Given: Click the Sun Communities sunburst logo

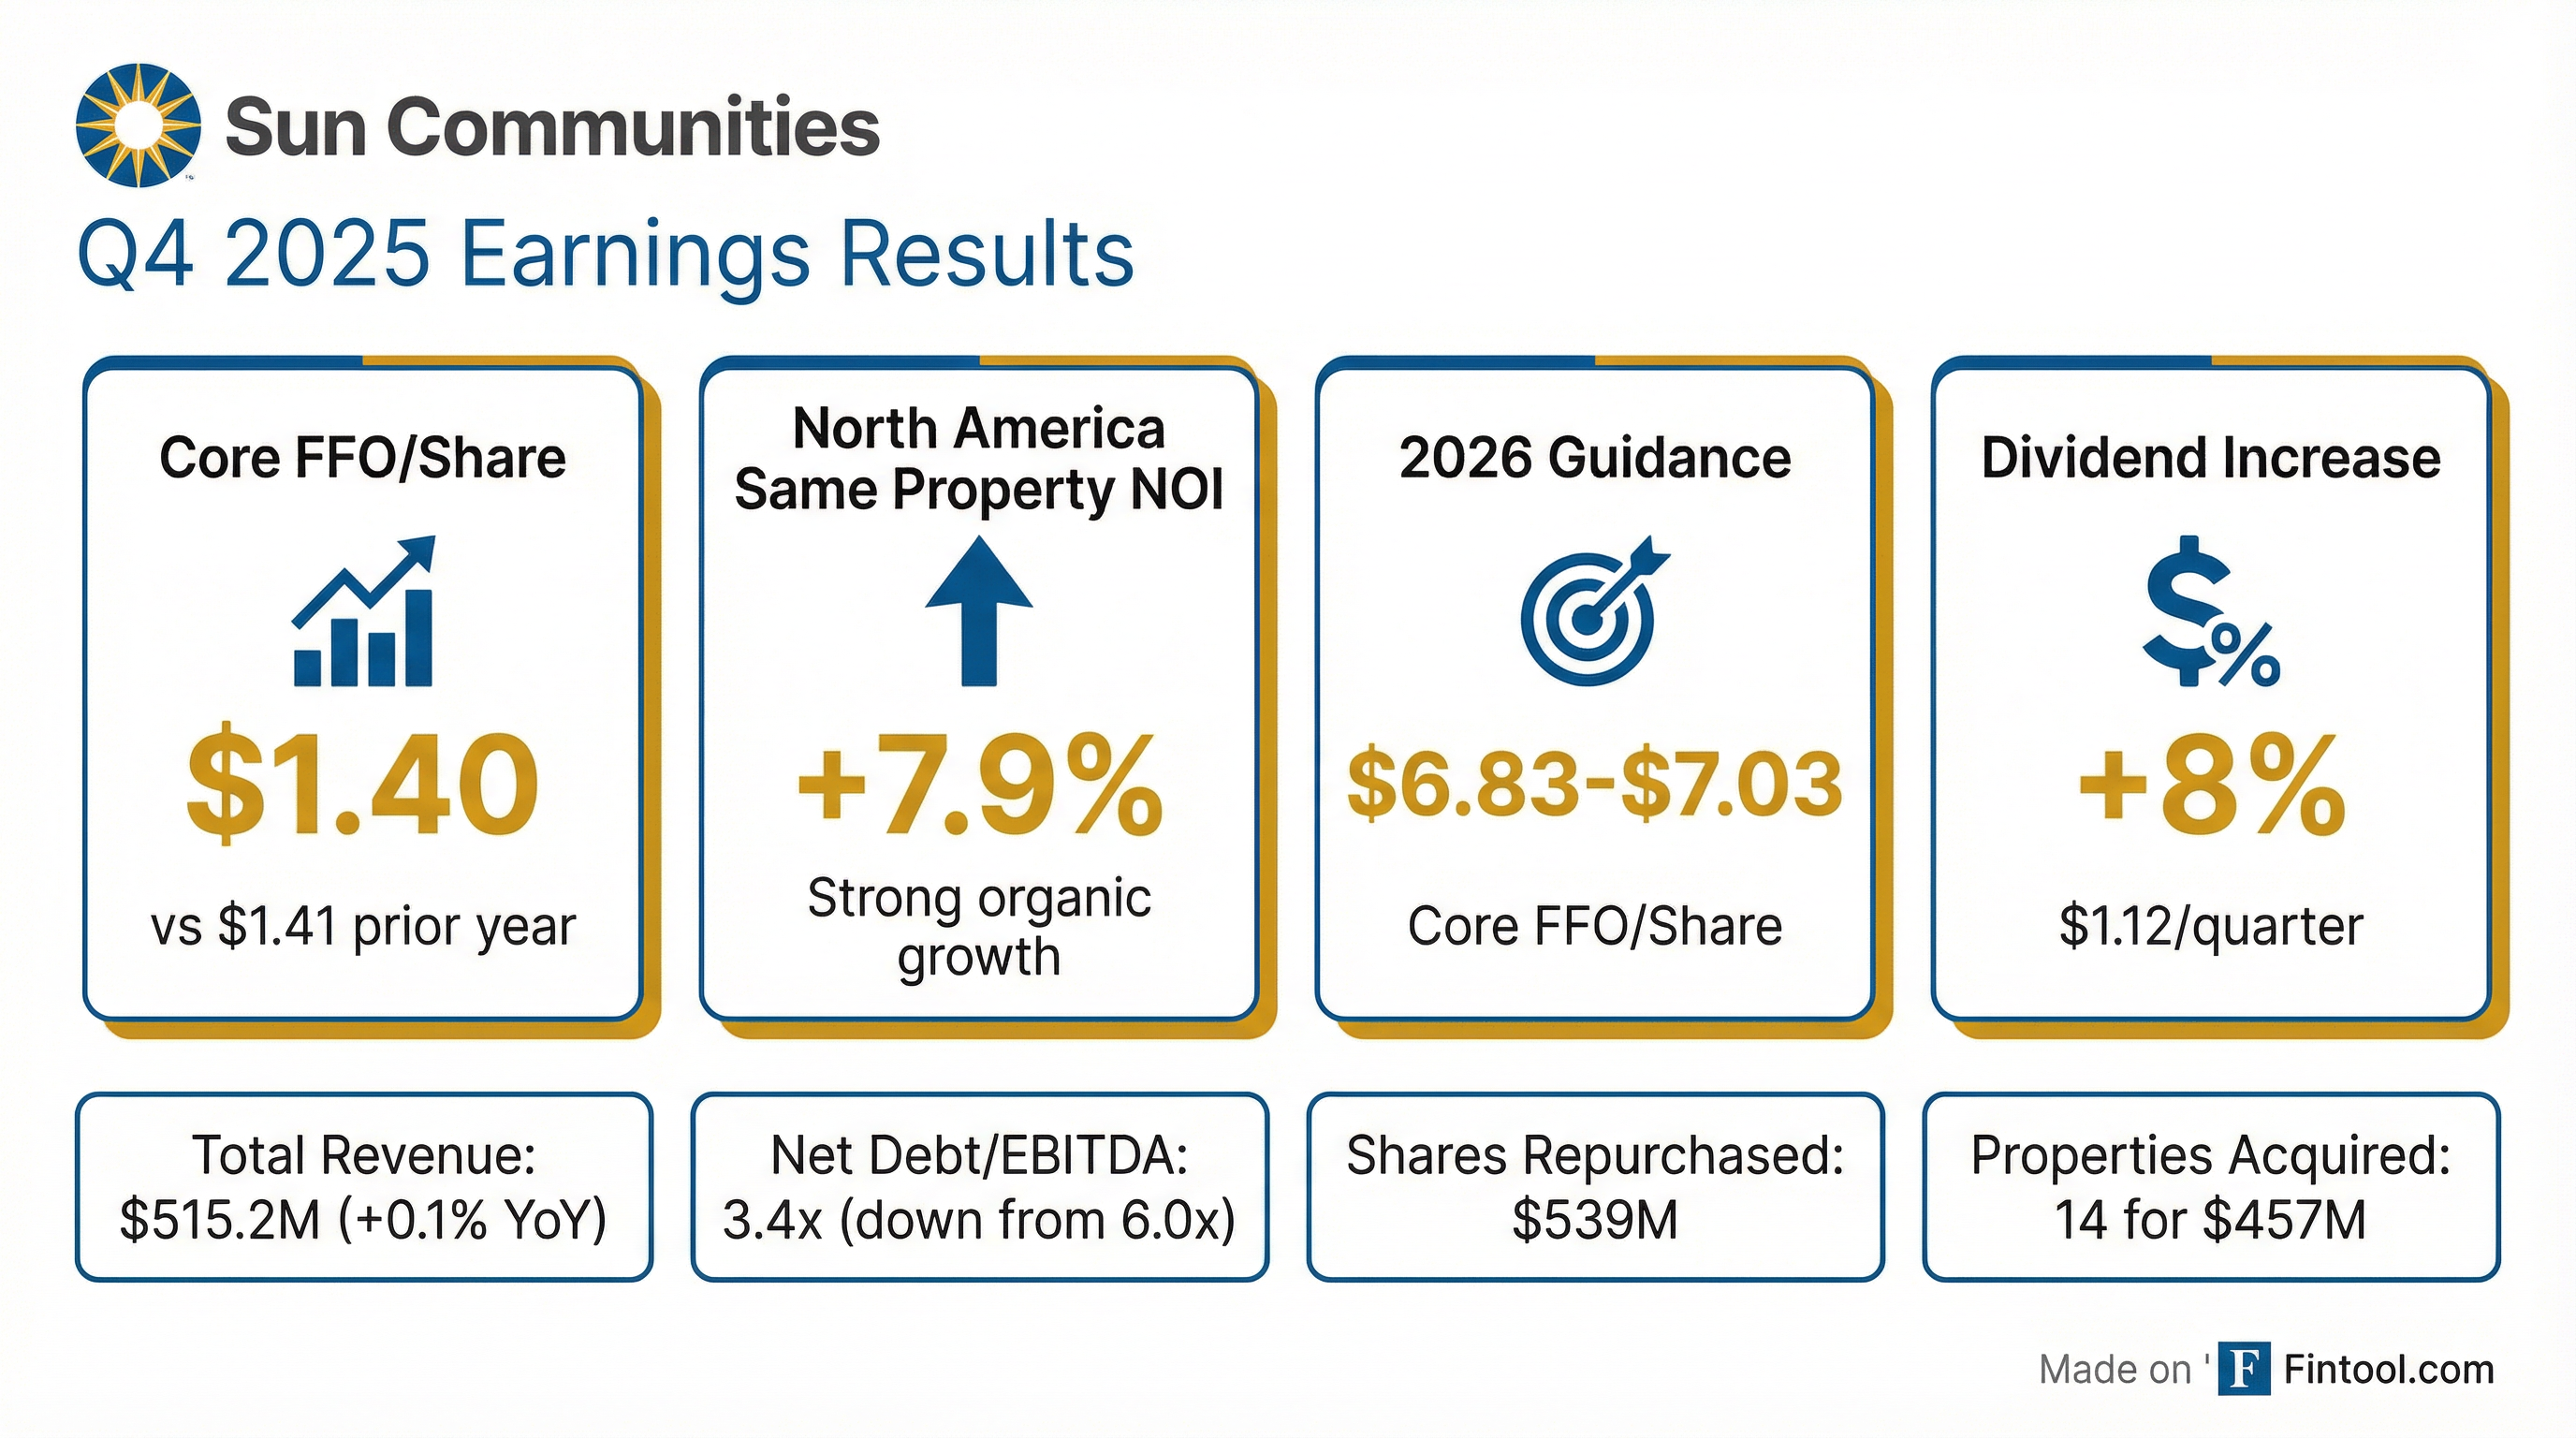Looking at the screenshot, I should click(138, 126).
